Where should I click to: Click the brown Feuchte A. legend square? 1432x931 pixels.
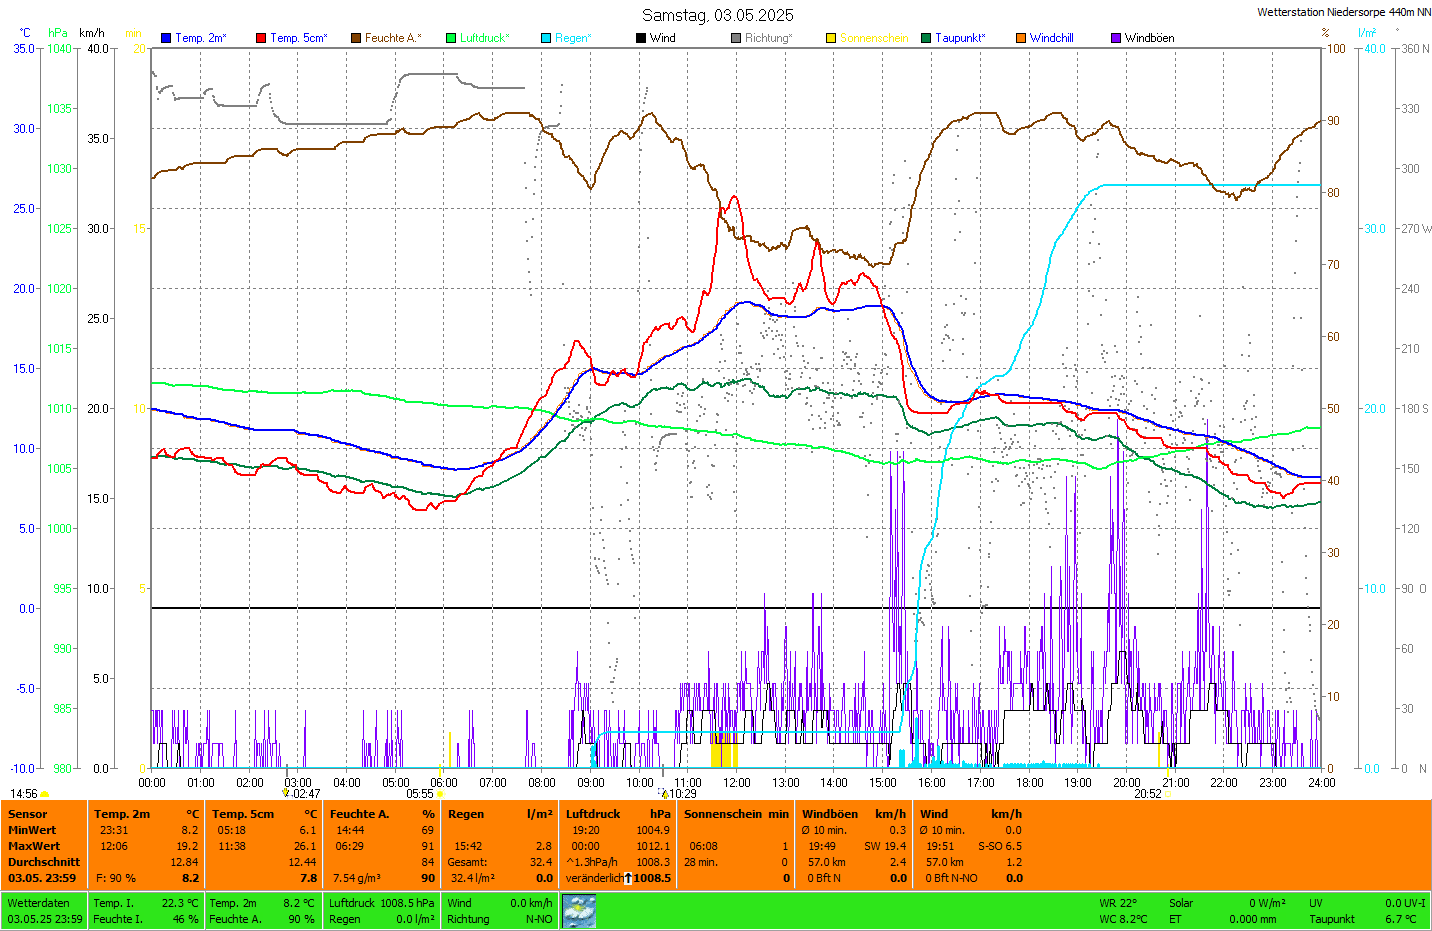356,38
